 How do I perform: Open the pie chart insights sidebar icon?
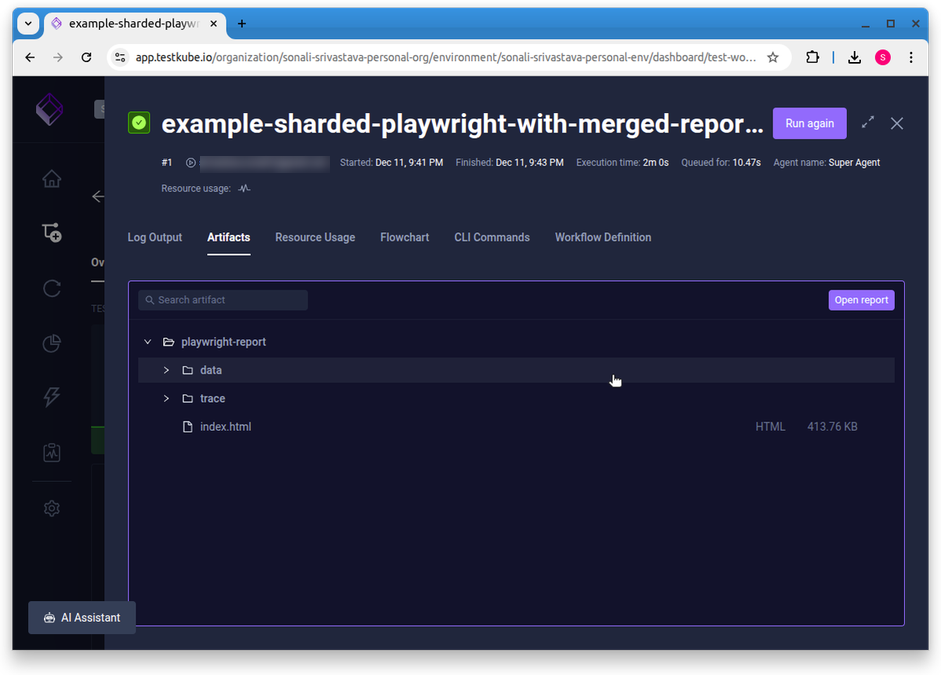coord(52,343)
